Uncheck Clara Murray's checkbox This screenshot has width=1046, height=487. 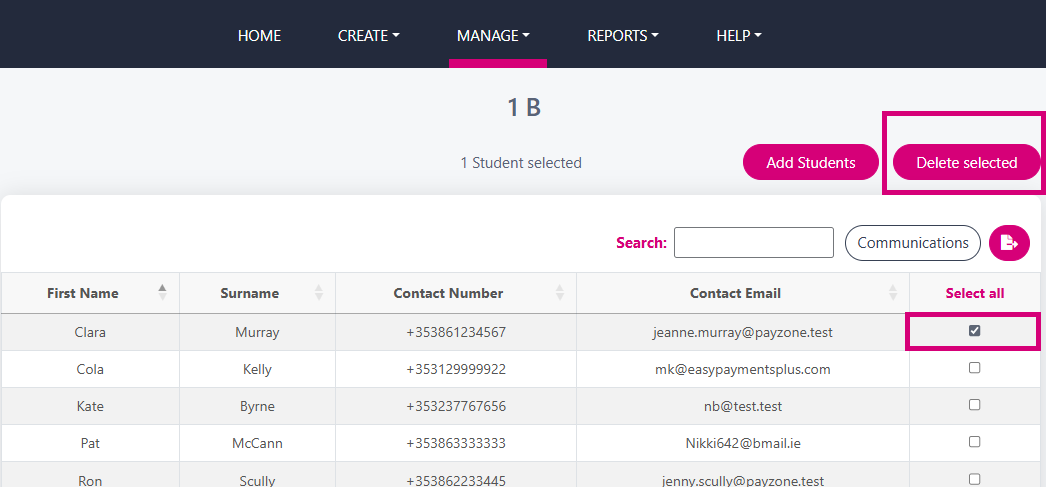[975, 330]
